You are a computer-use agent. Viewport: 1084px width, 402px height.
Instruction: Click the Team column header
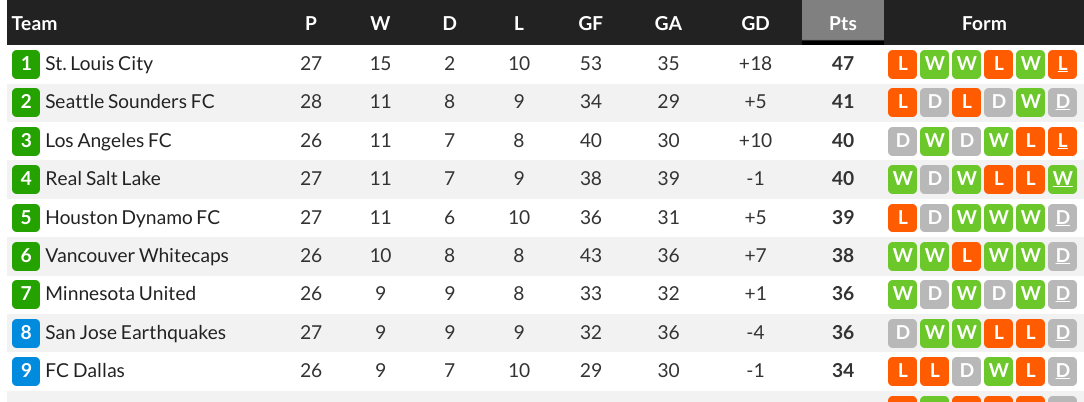click(35, 23)
